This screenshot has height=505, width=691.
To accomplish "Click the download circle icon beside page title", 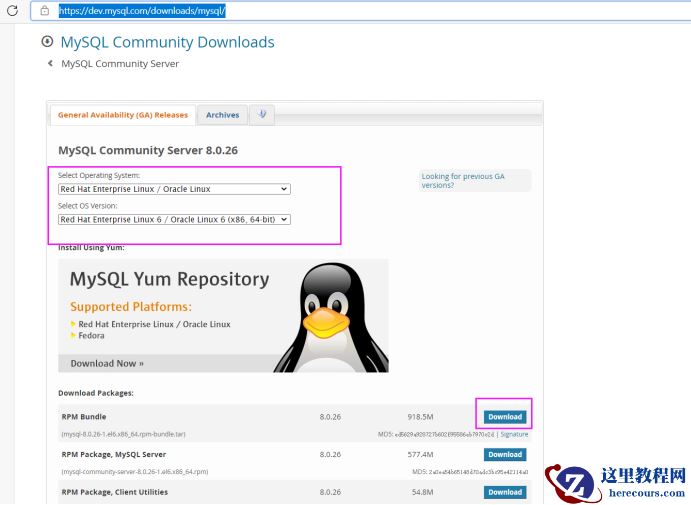I will [47, 41].
